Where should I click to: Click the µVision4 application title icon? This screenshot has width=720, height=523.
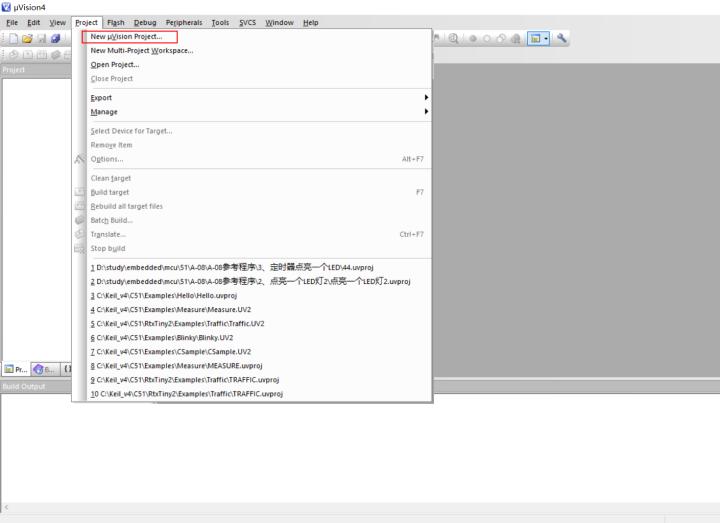click(6, 7)
